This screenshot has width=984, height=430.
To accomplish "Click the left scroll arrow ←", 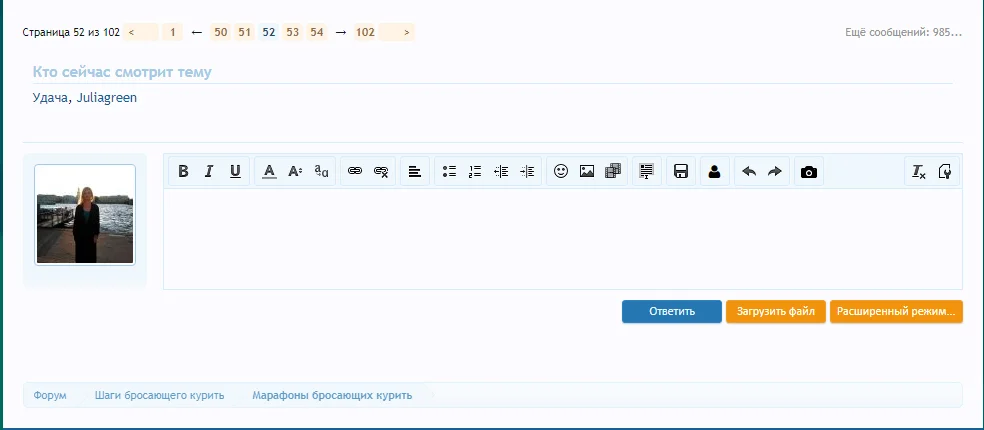I will coord(196,33).
